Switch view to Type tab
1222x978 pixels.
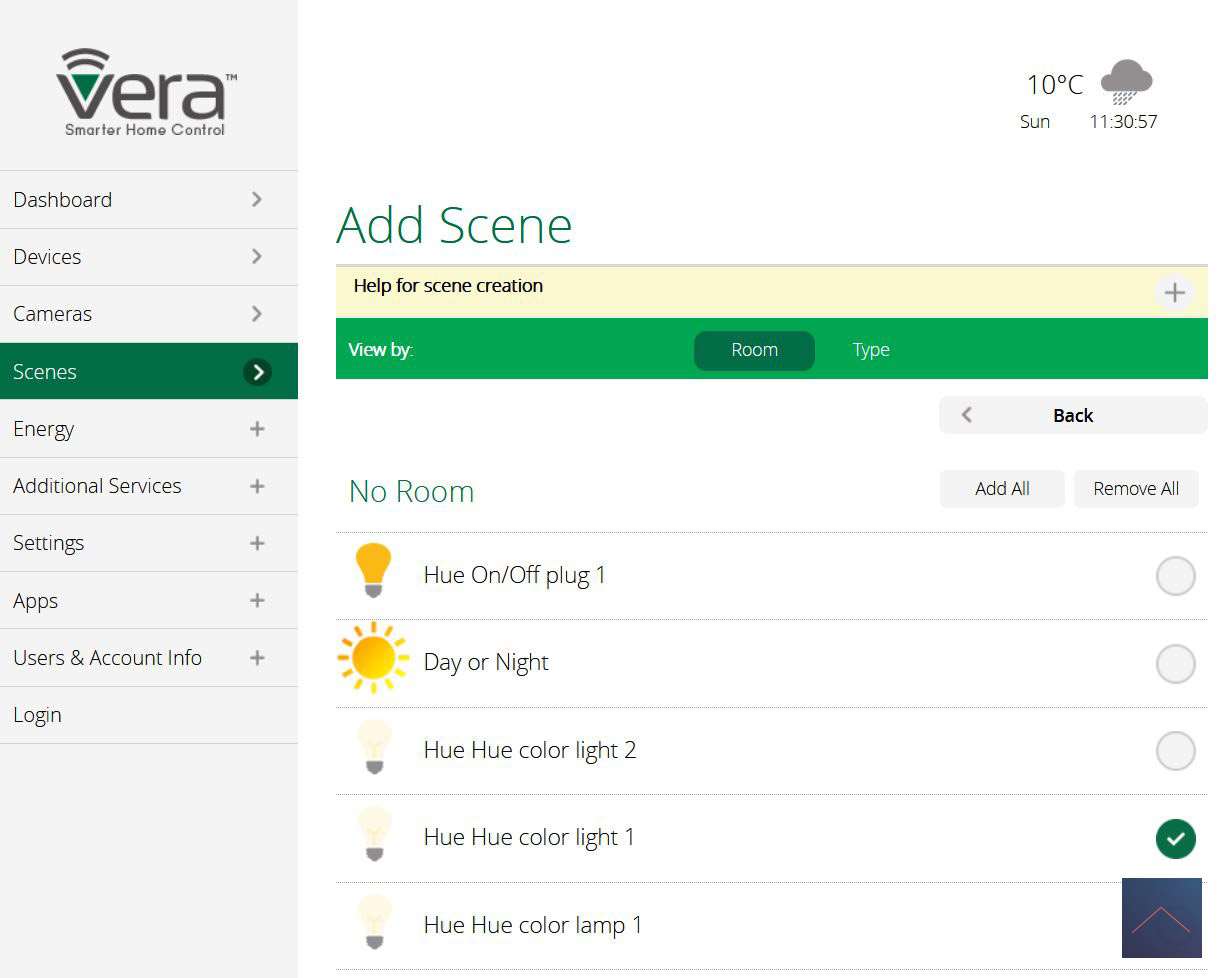click(x=870, y=350)
